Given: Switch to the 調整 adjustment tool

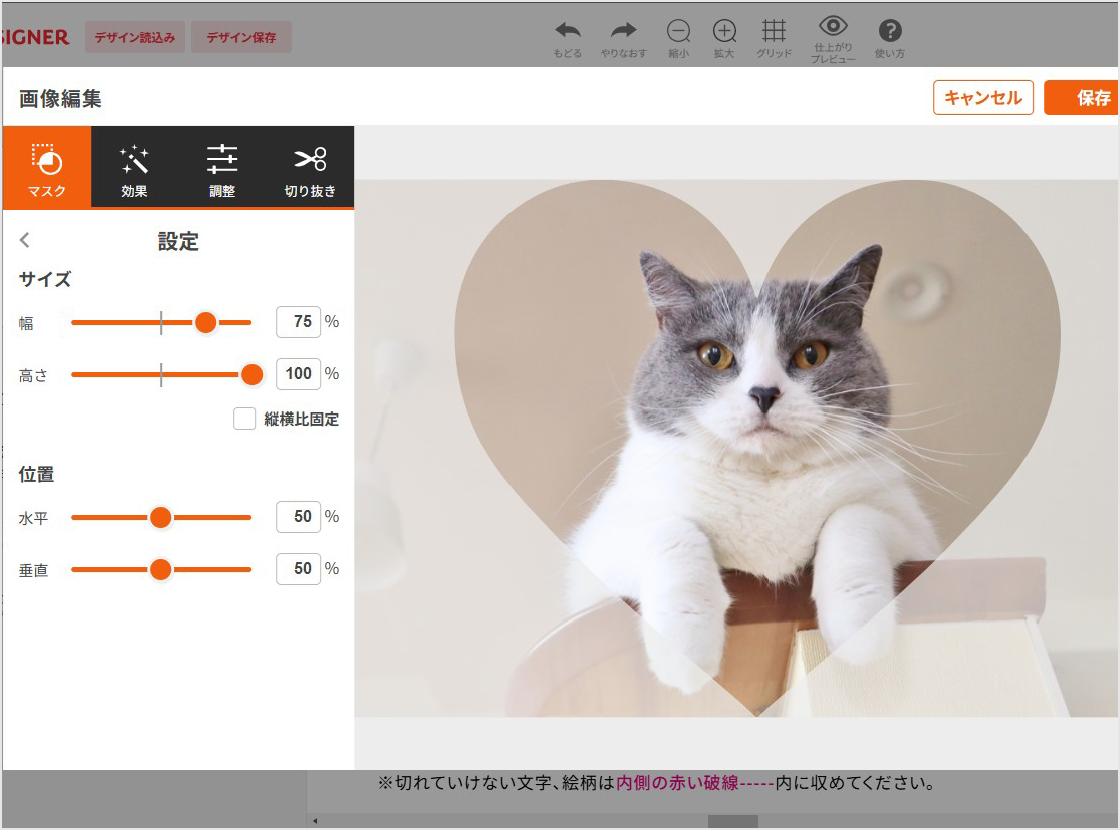Looking at the screenshot, I should [x=222, y=167].
